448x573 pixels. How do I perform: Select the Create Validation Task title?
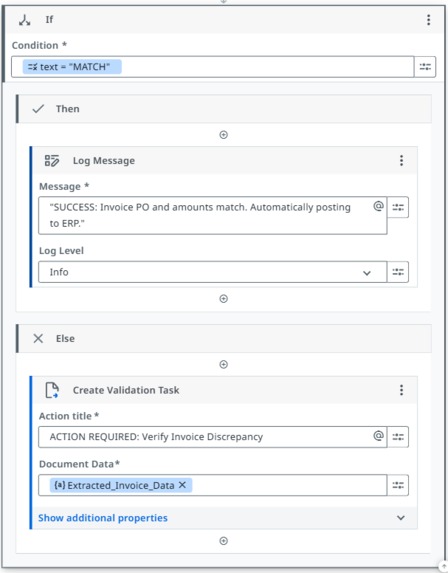(126, 390)
